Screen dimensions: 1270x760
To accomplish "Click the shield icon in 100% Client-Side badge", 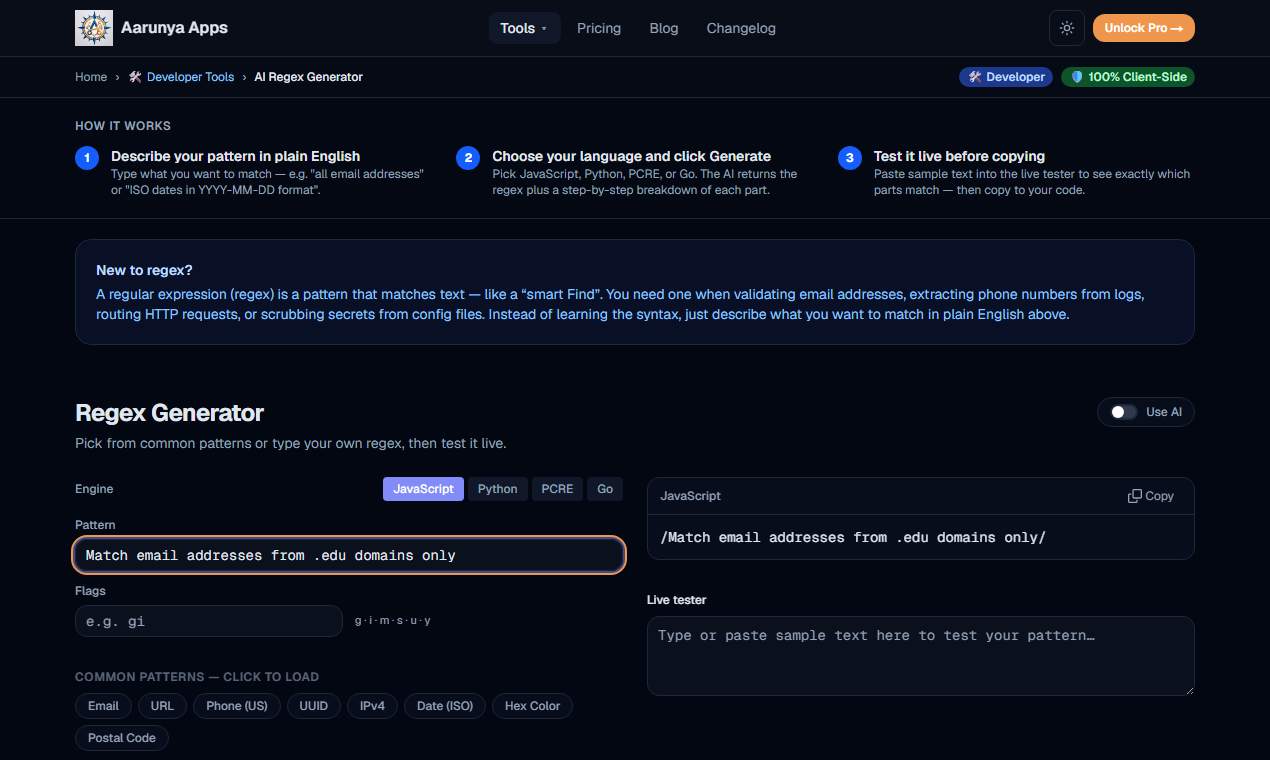I will click(1077, 77).
